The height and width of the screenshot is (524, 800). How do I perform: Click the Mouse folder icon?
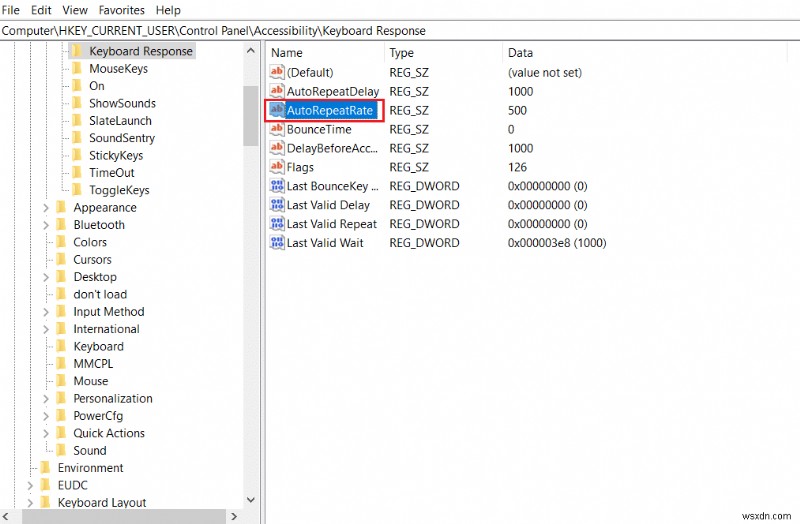pos(61,380)
